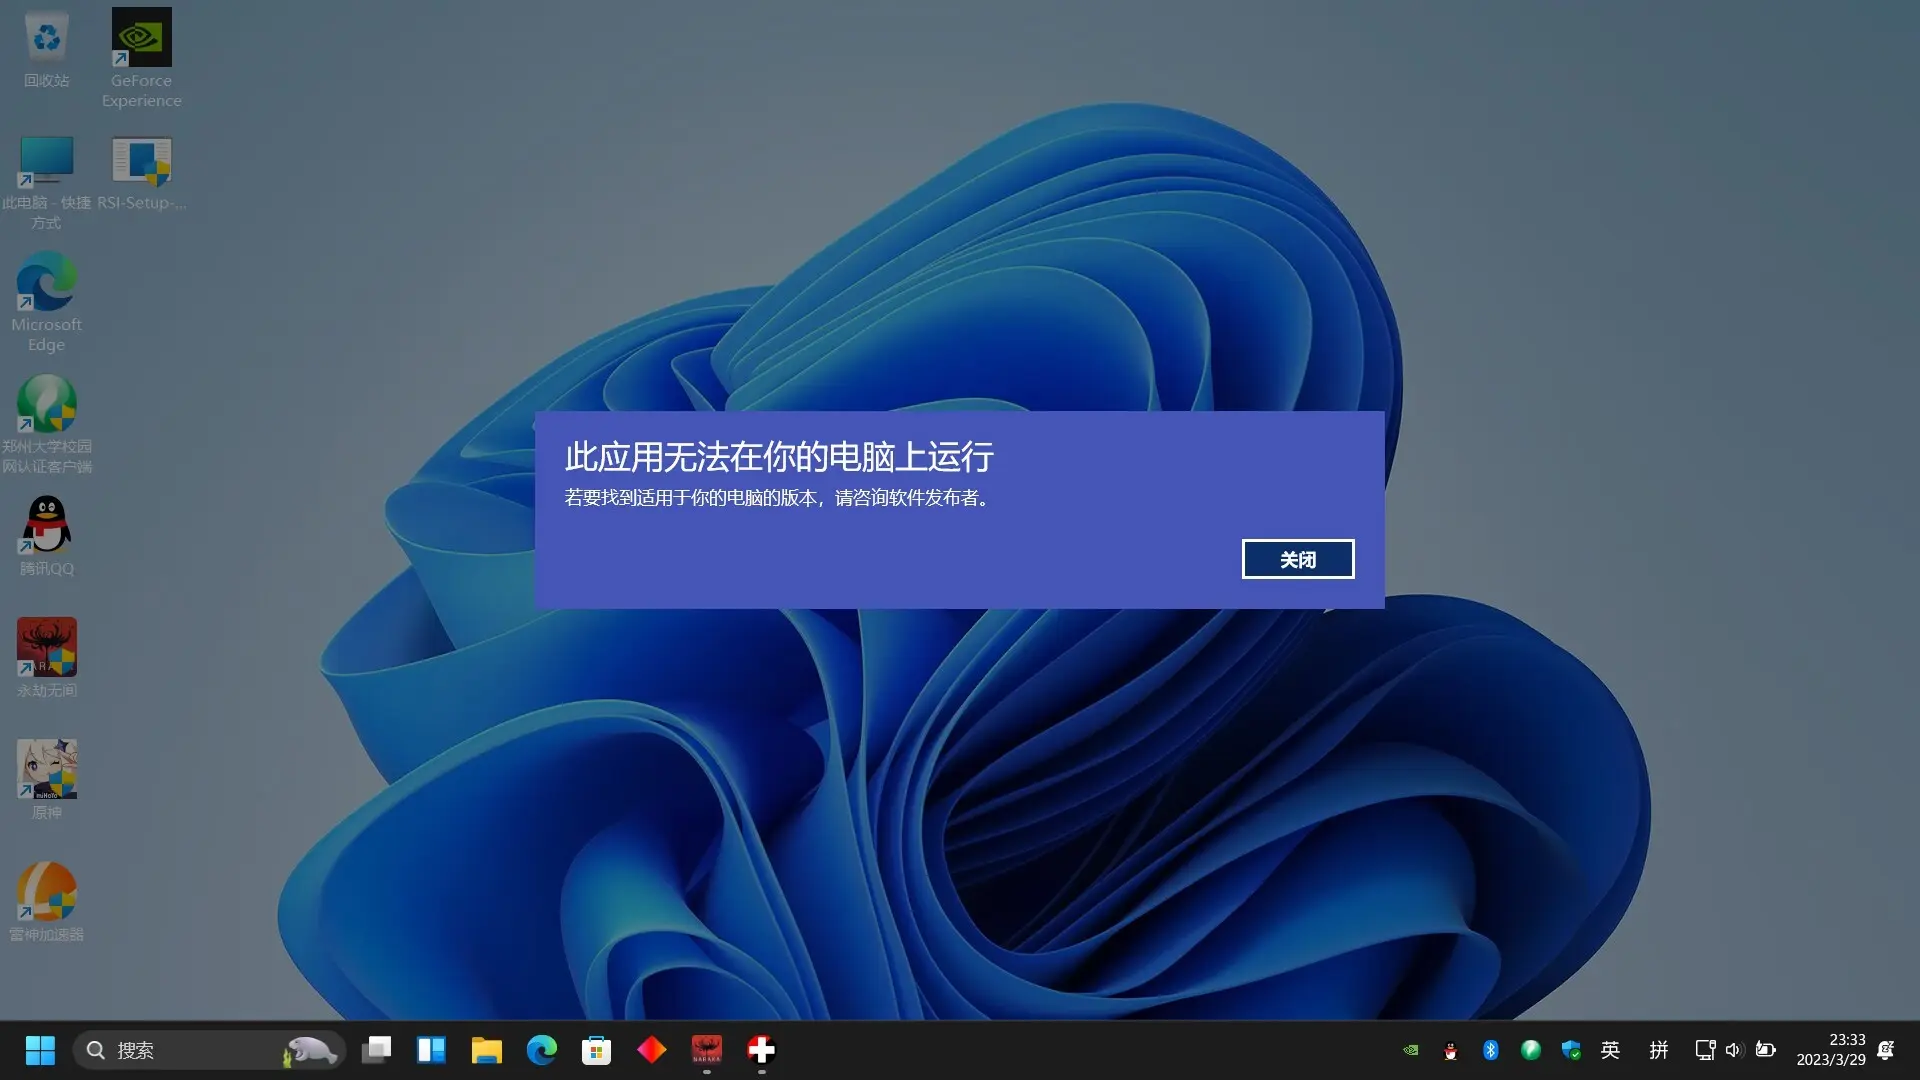The height and width of the screenshot is (1080, 1920).
Task: Open Microsoft Store from the taskbar
Action: click(596, 1050)
